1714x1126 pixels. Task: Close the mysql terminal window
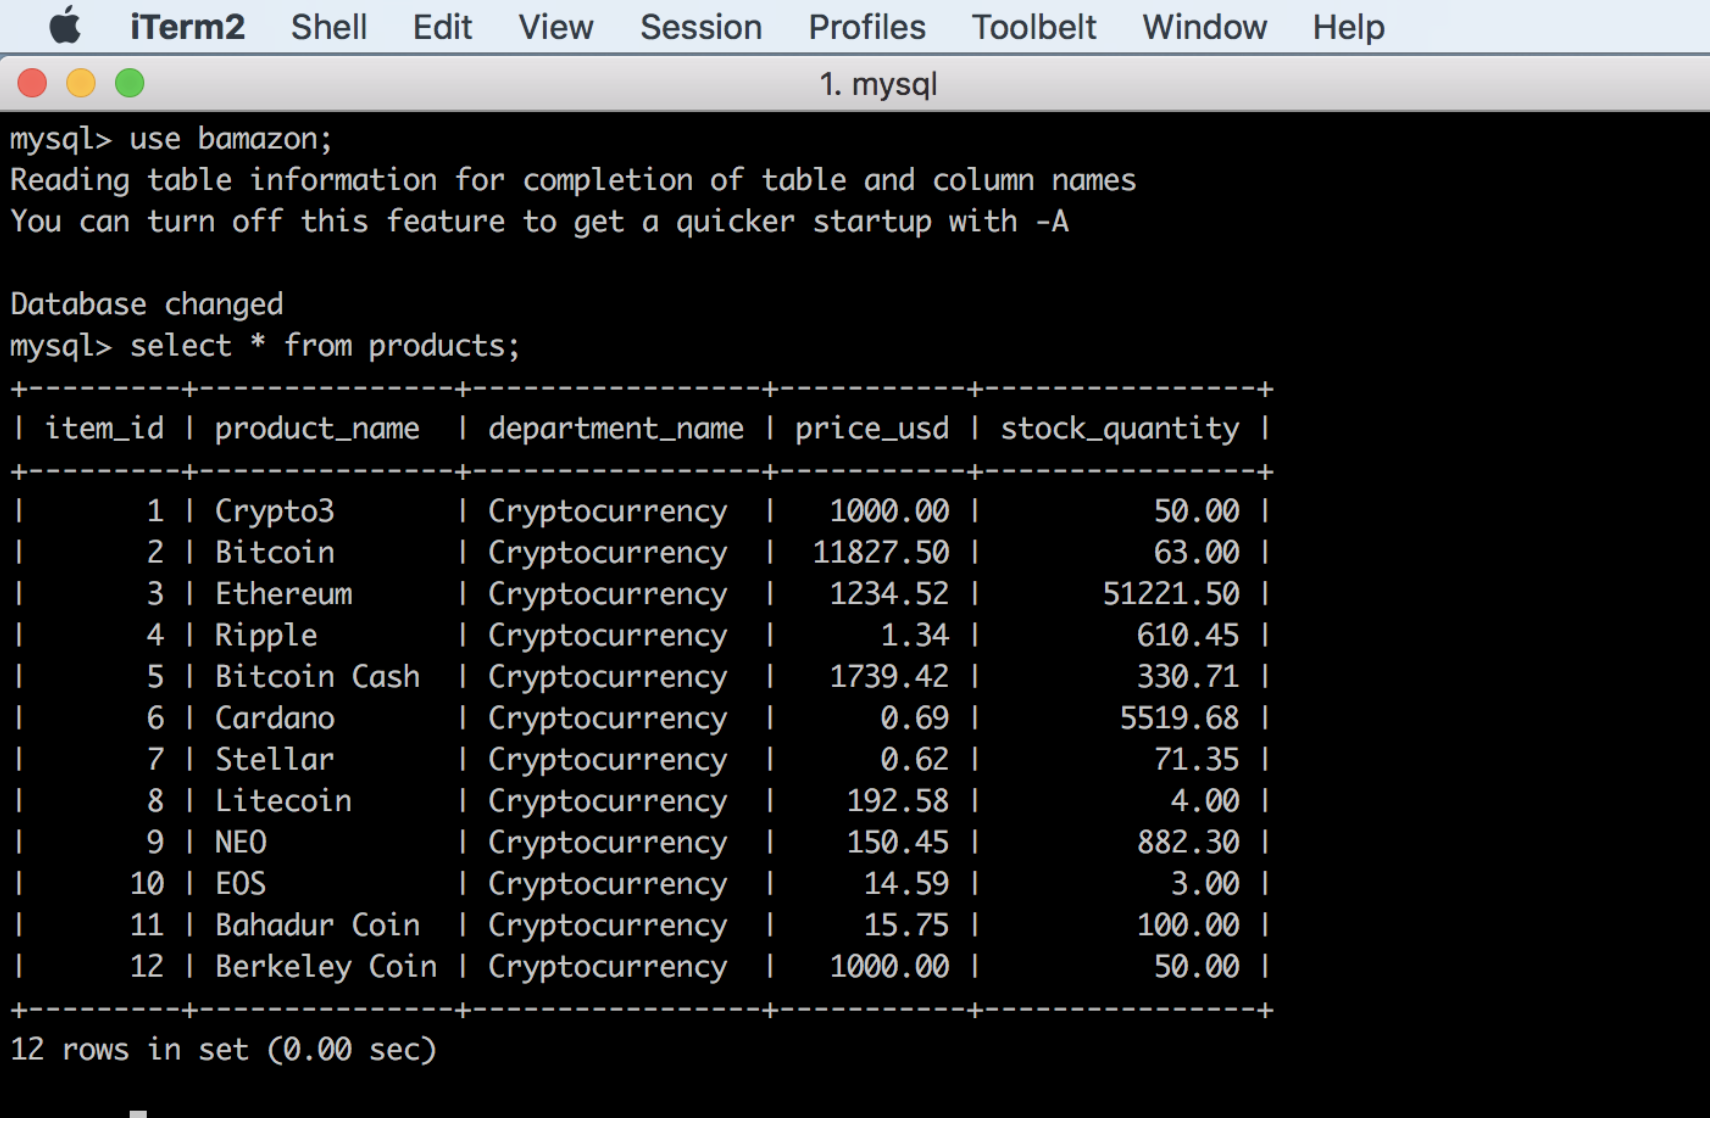click(32, 83)
